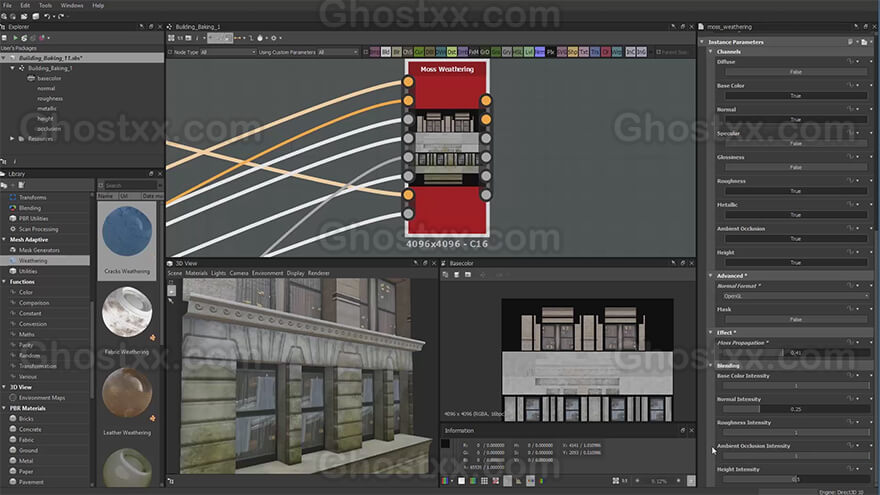
Task: Select the Cracks Weathering library thumbnail
Action: [x=127, y=240]
